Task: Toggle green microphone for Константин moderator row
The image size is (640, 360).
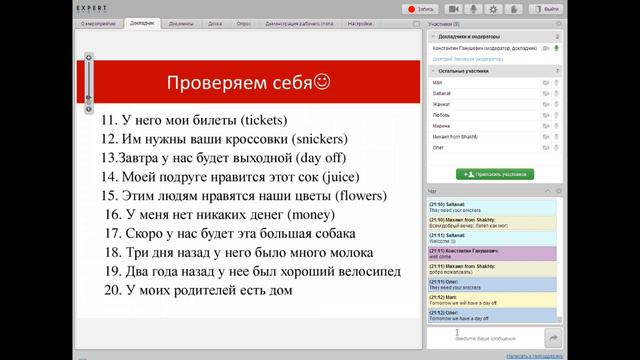Action: pos(556,48)
